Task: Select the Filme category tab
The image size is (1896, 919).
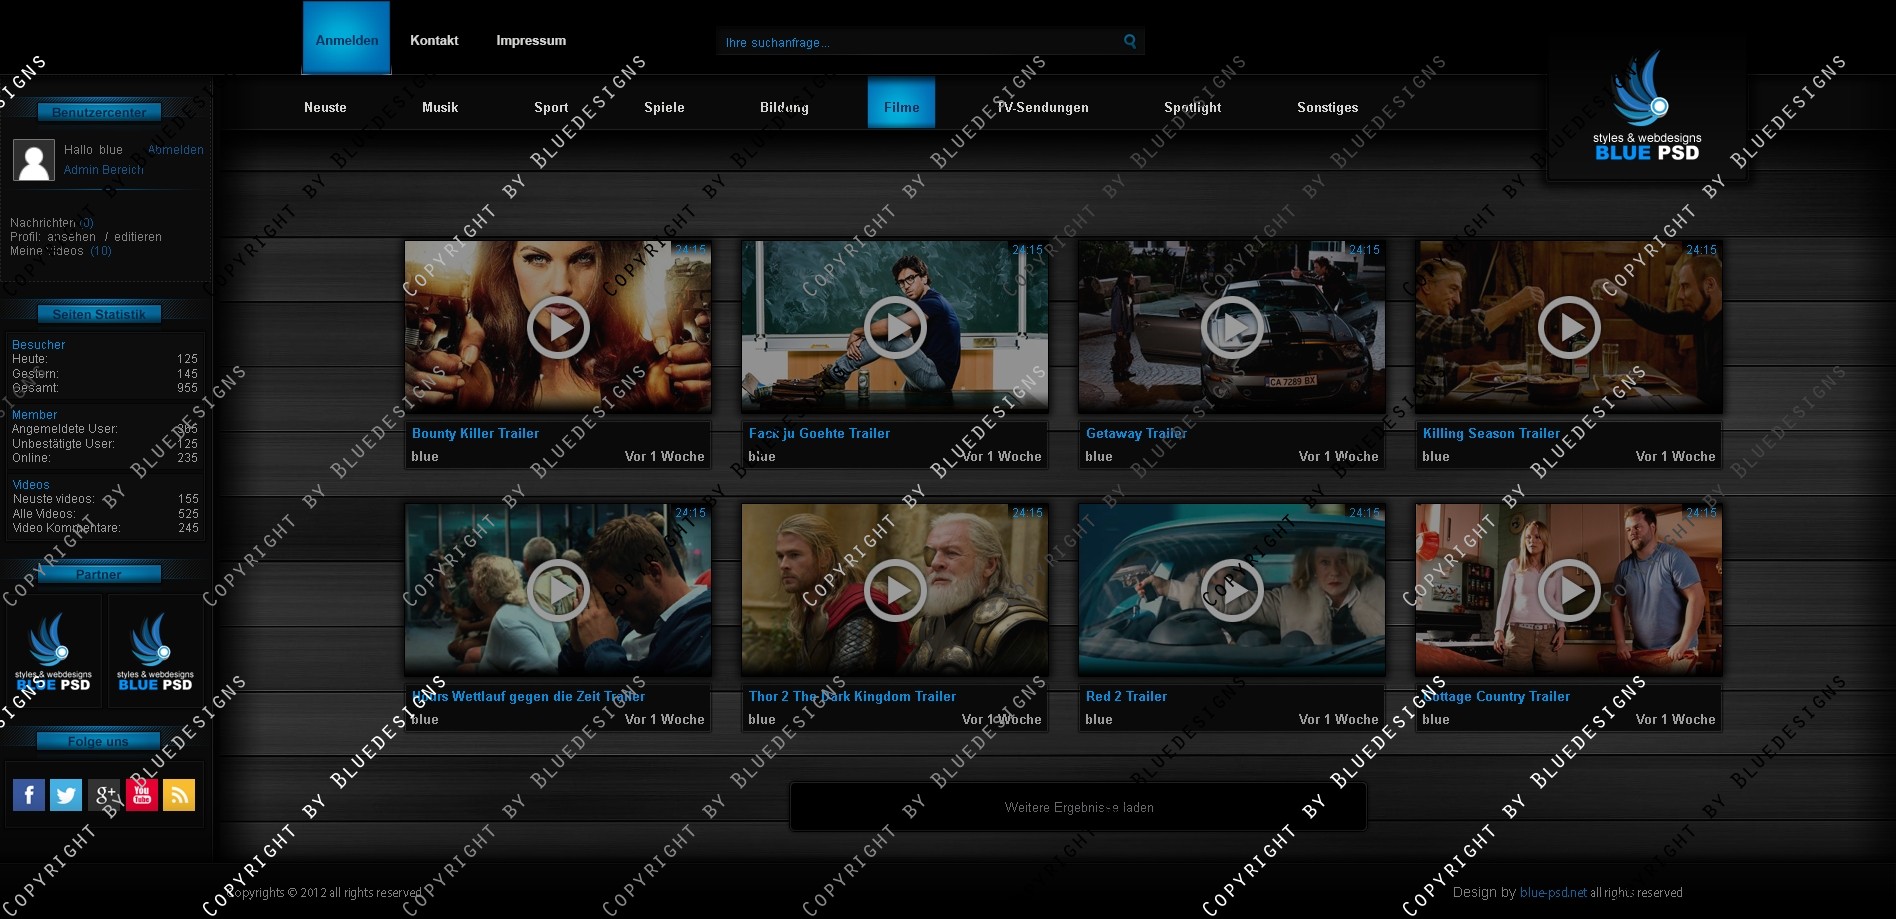Action: click(x=901, y=103)
